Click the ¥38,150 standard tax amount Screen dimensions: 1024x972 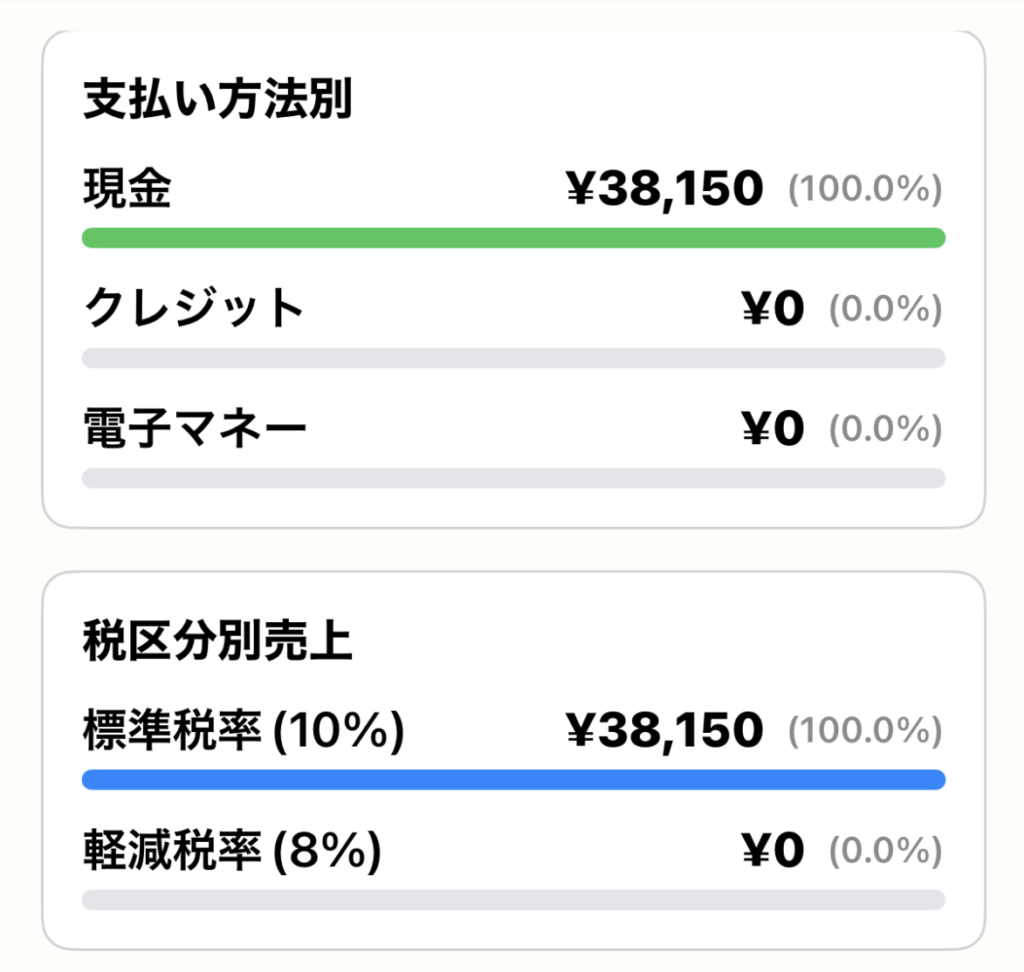[660, 730]
